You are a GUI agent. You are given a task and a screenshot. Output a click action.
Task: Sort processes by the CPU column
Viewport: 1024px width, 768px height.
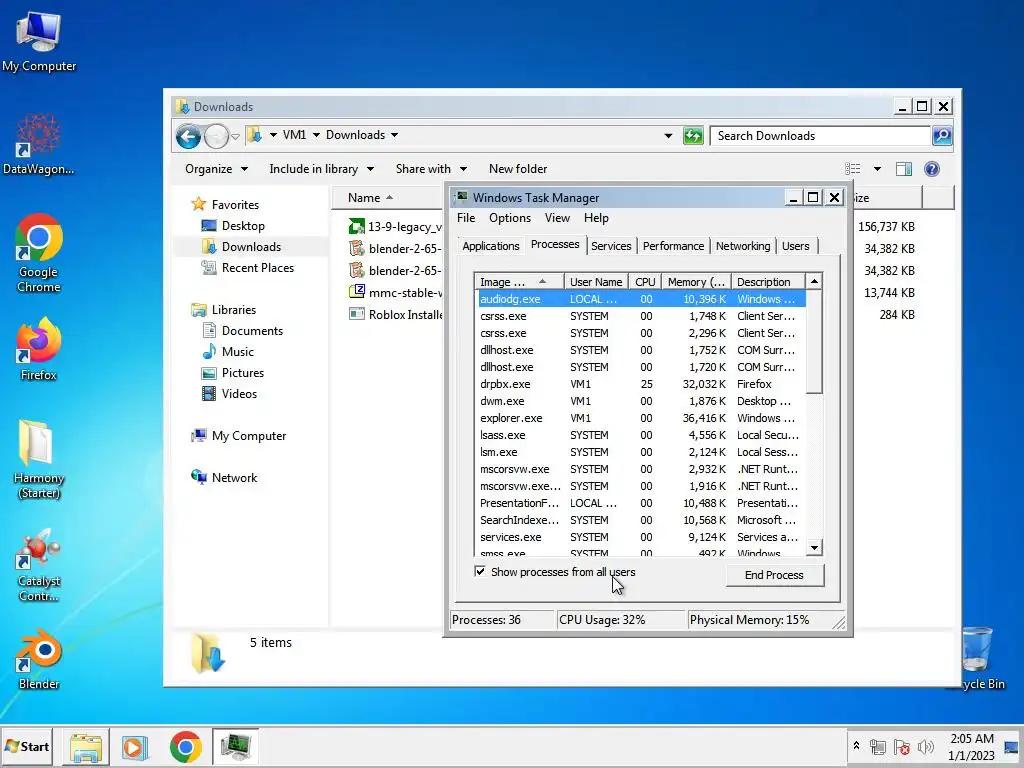tap(645, 281)
